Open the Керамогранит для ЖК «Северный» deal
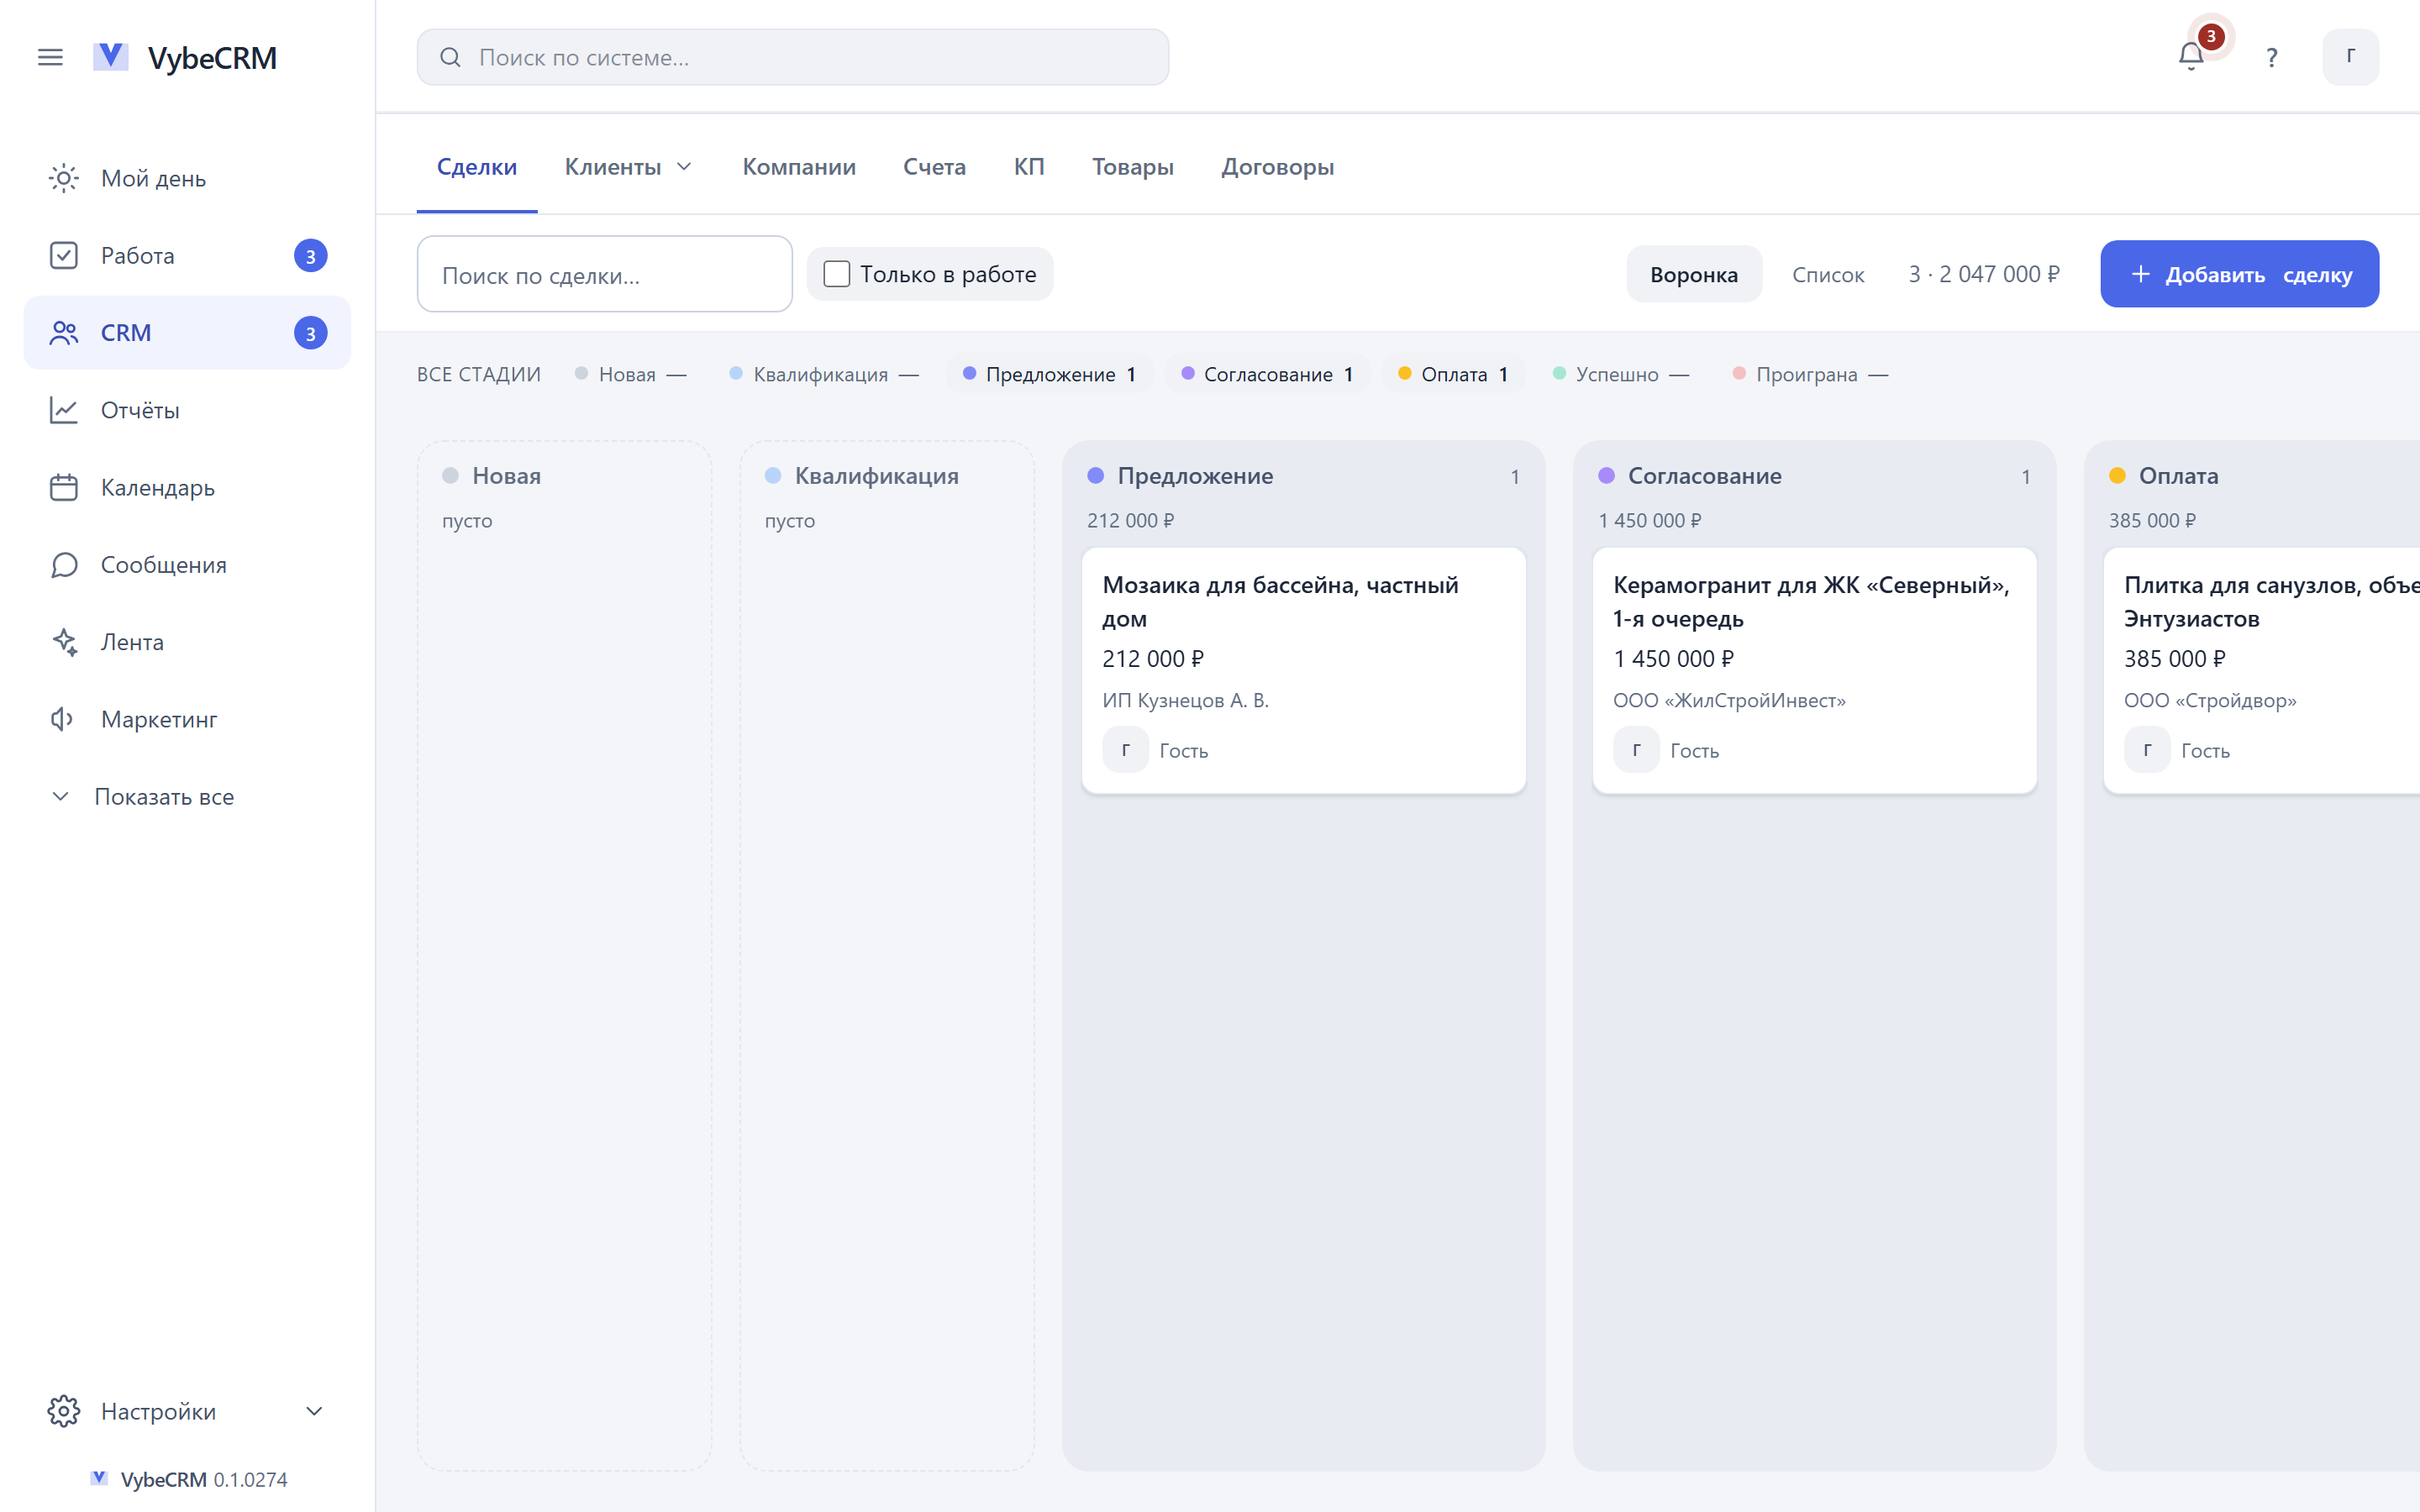This screenshot has width=2420, height=1512. point(1814,670)
